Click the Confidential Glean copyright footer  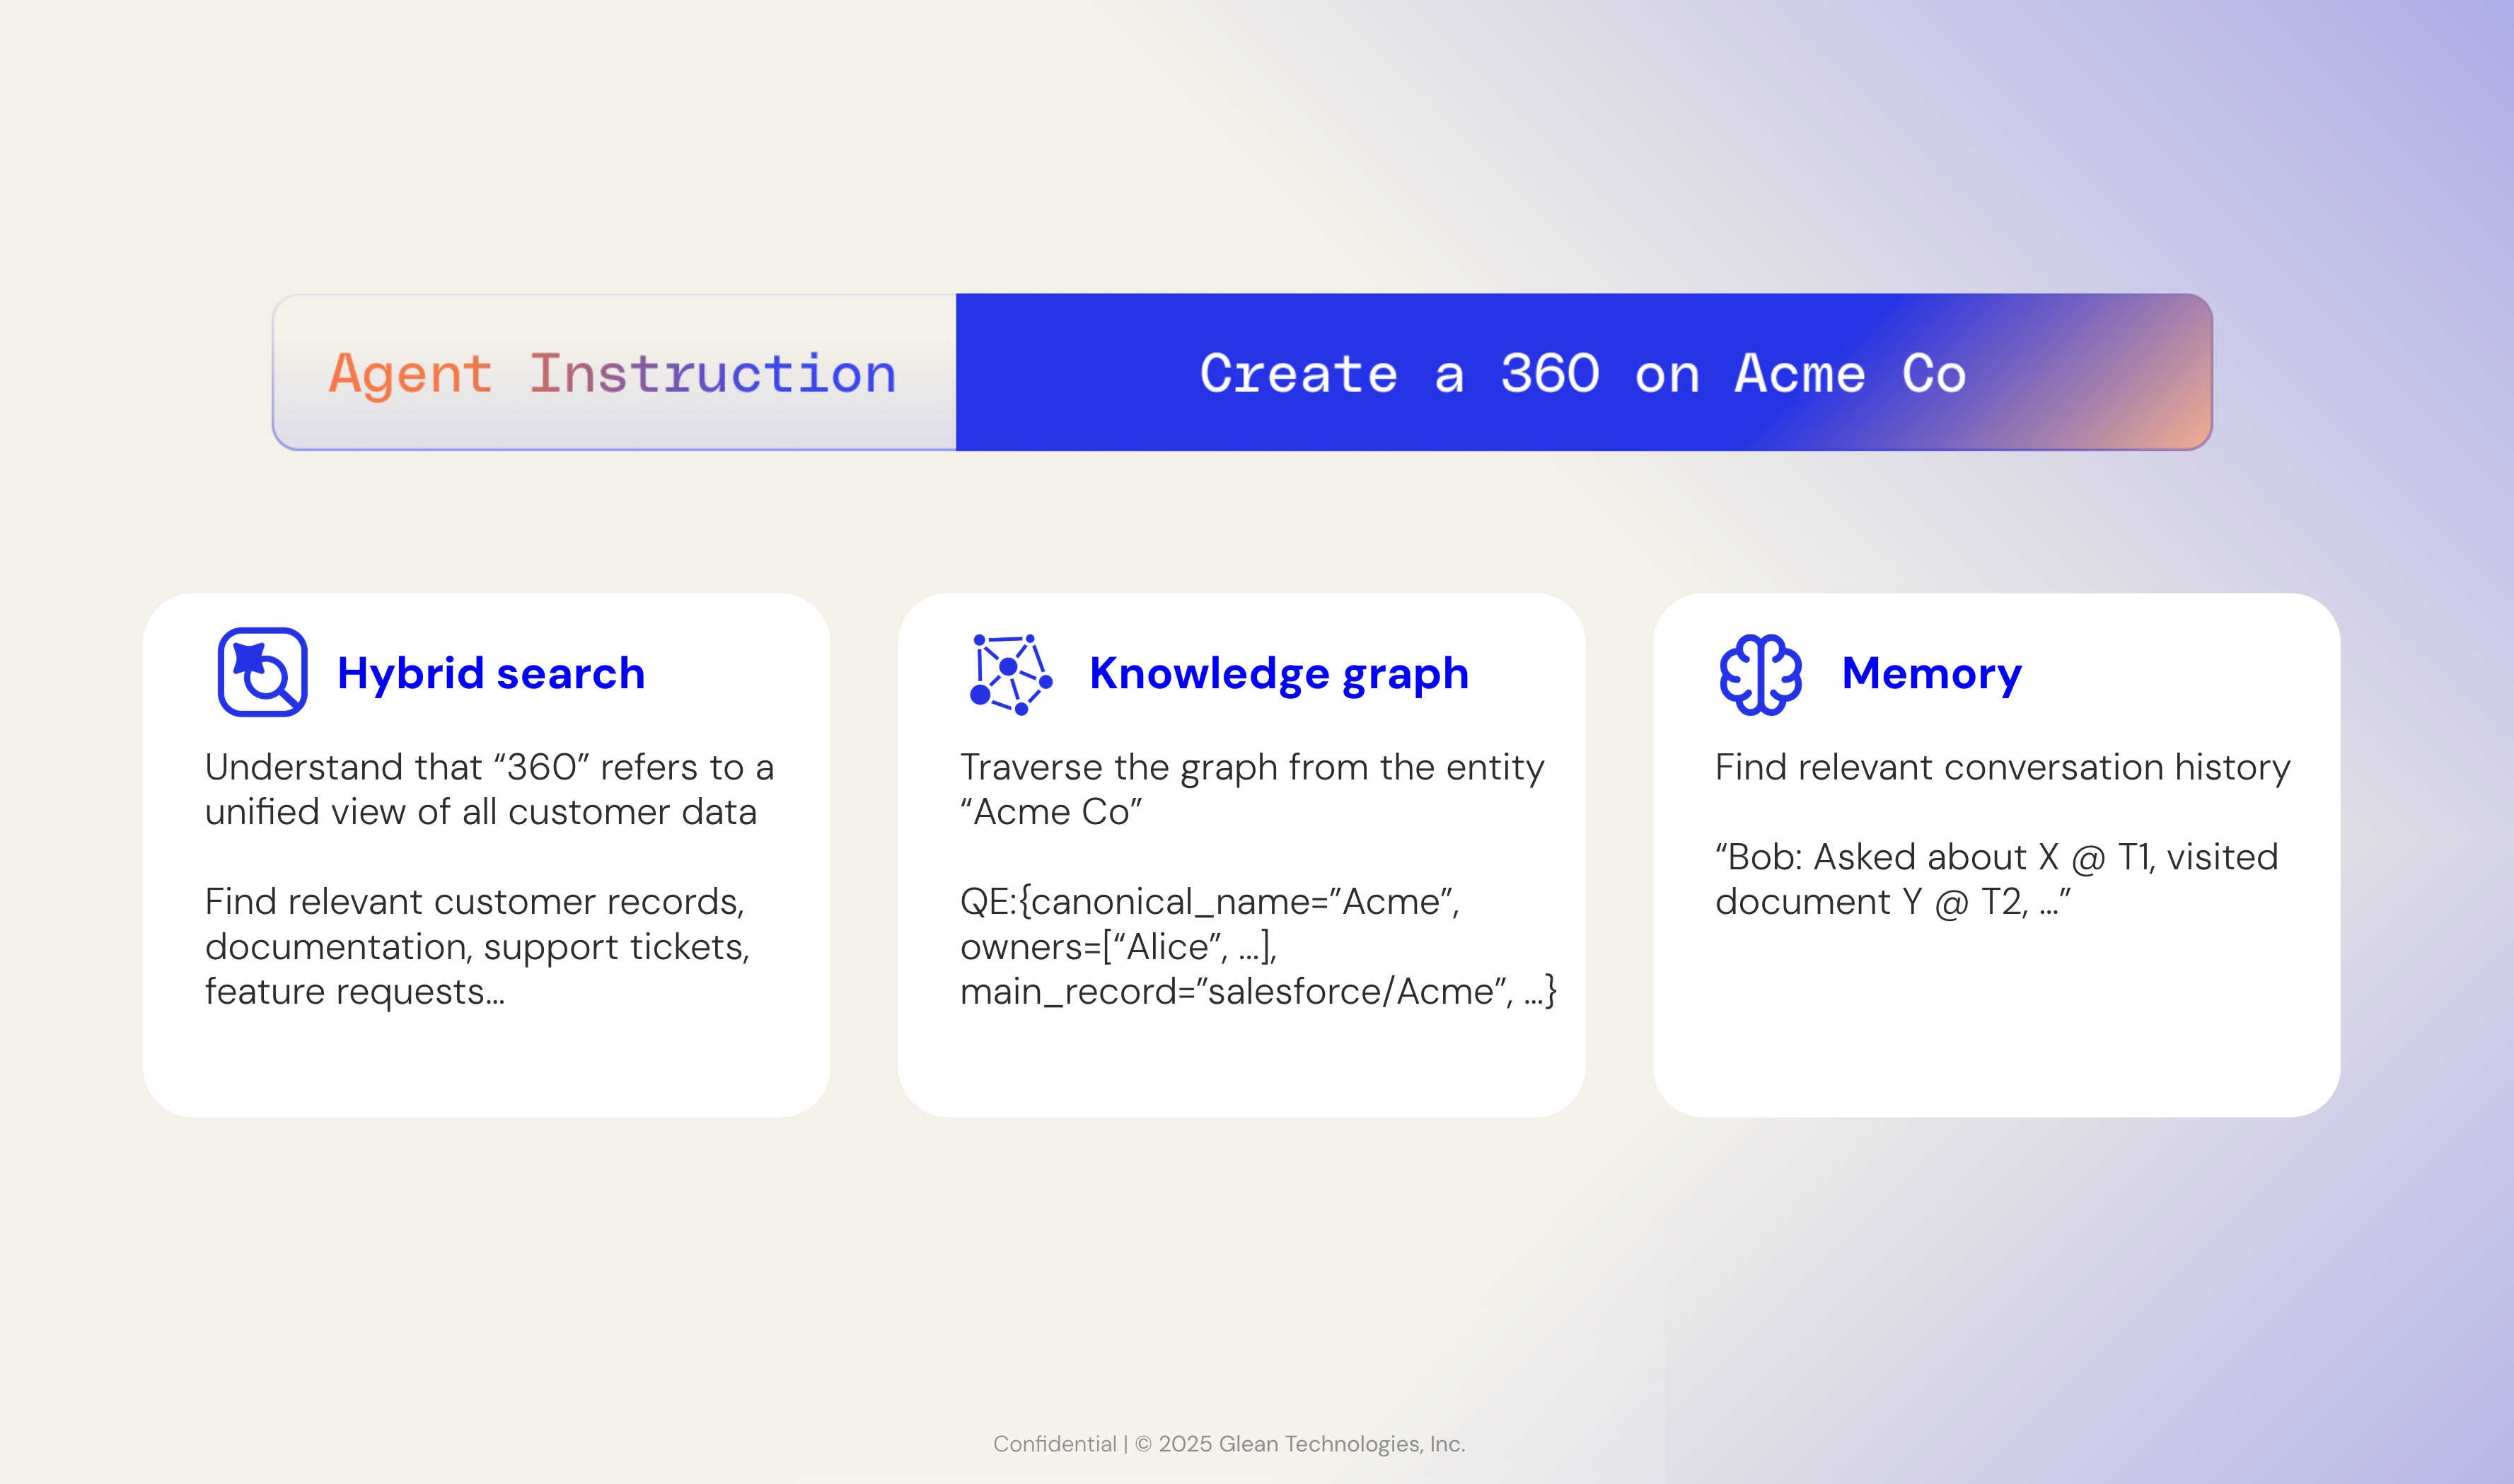pos(1229,1444)
